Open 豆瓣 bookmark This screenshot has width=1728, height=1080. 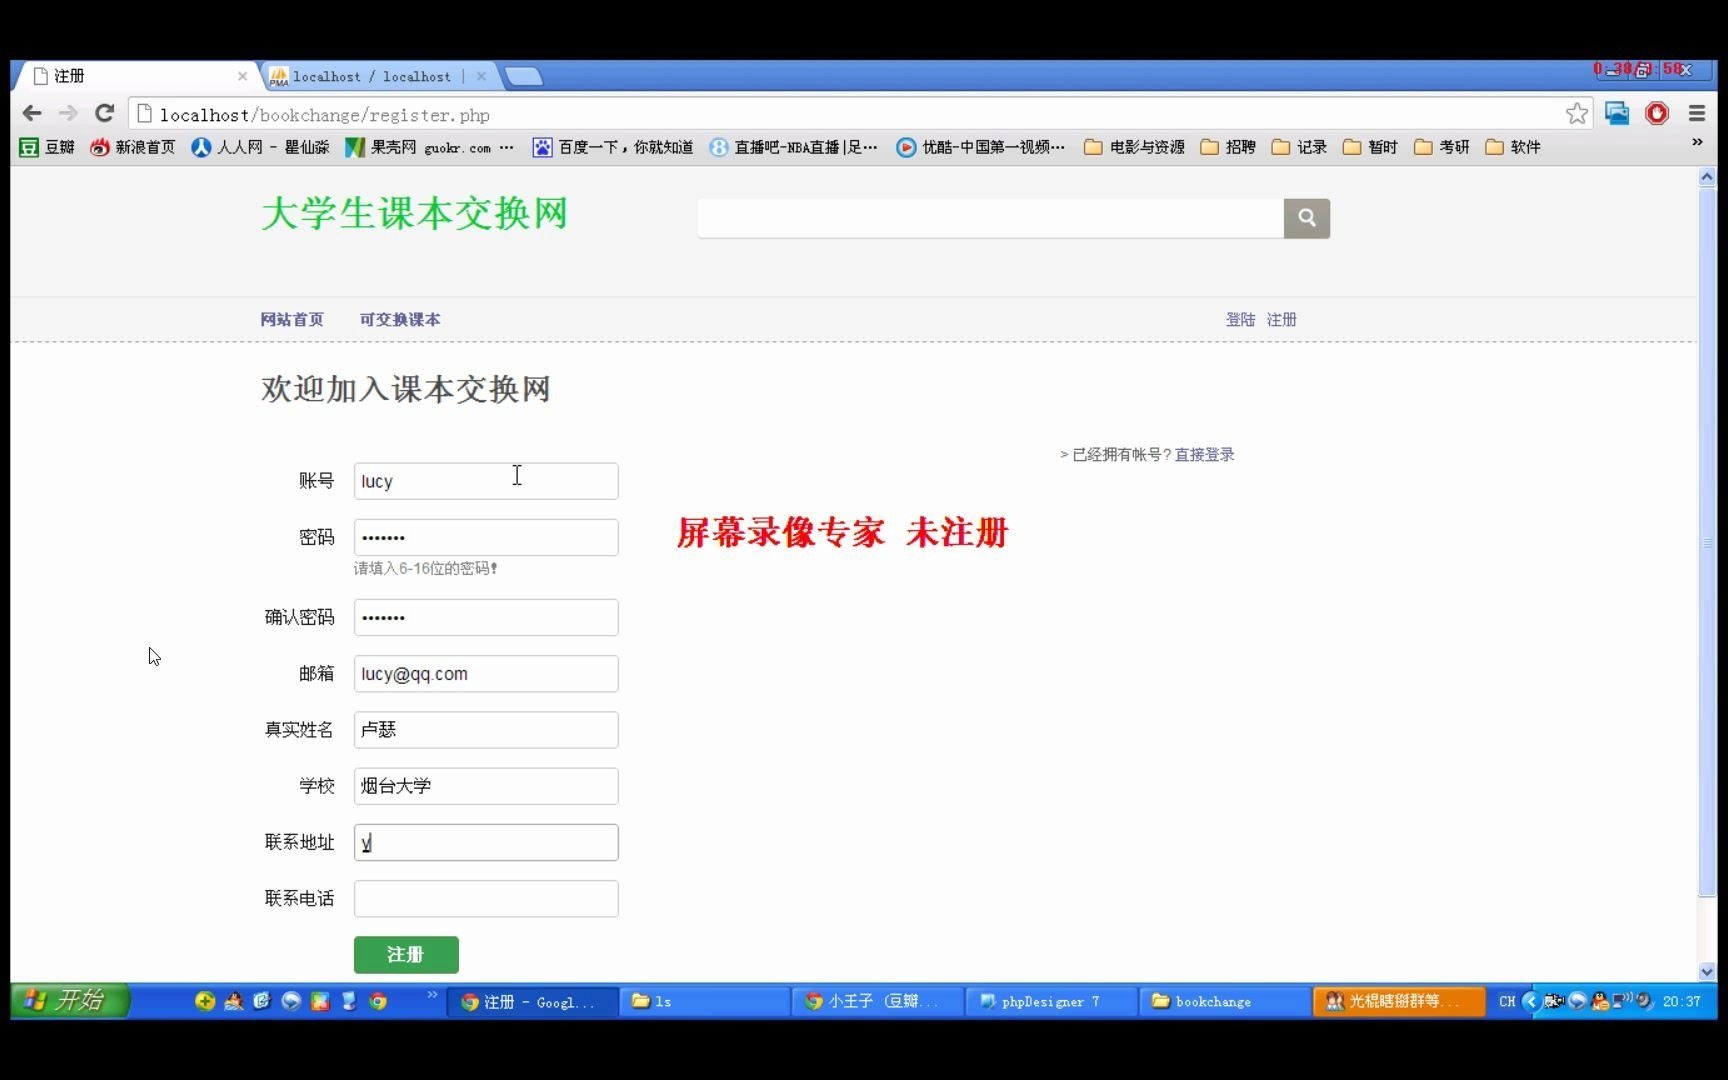(47, 147)
